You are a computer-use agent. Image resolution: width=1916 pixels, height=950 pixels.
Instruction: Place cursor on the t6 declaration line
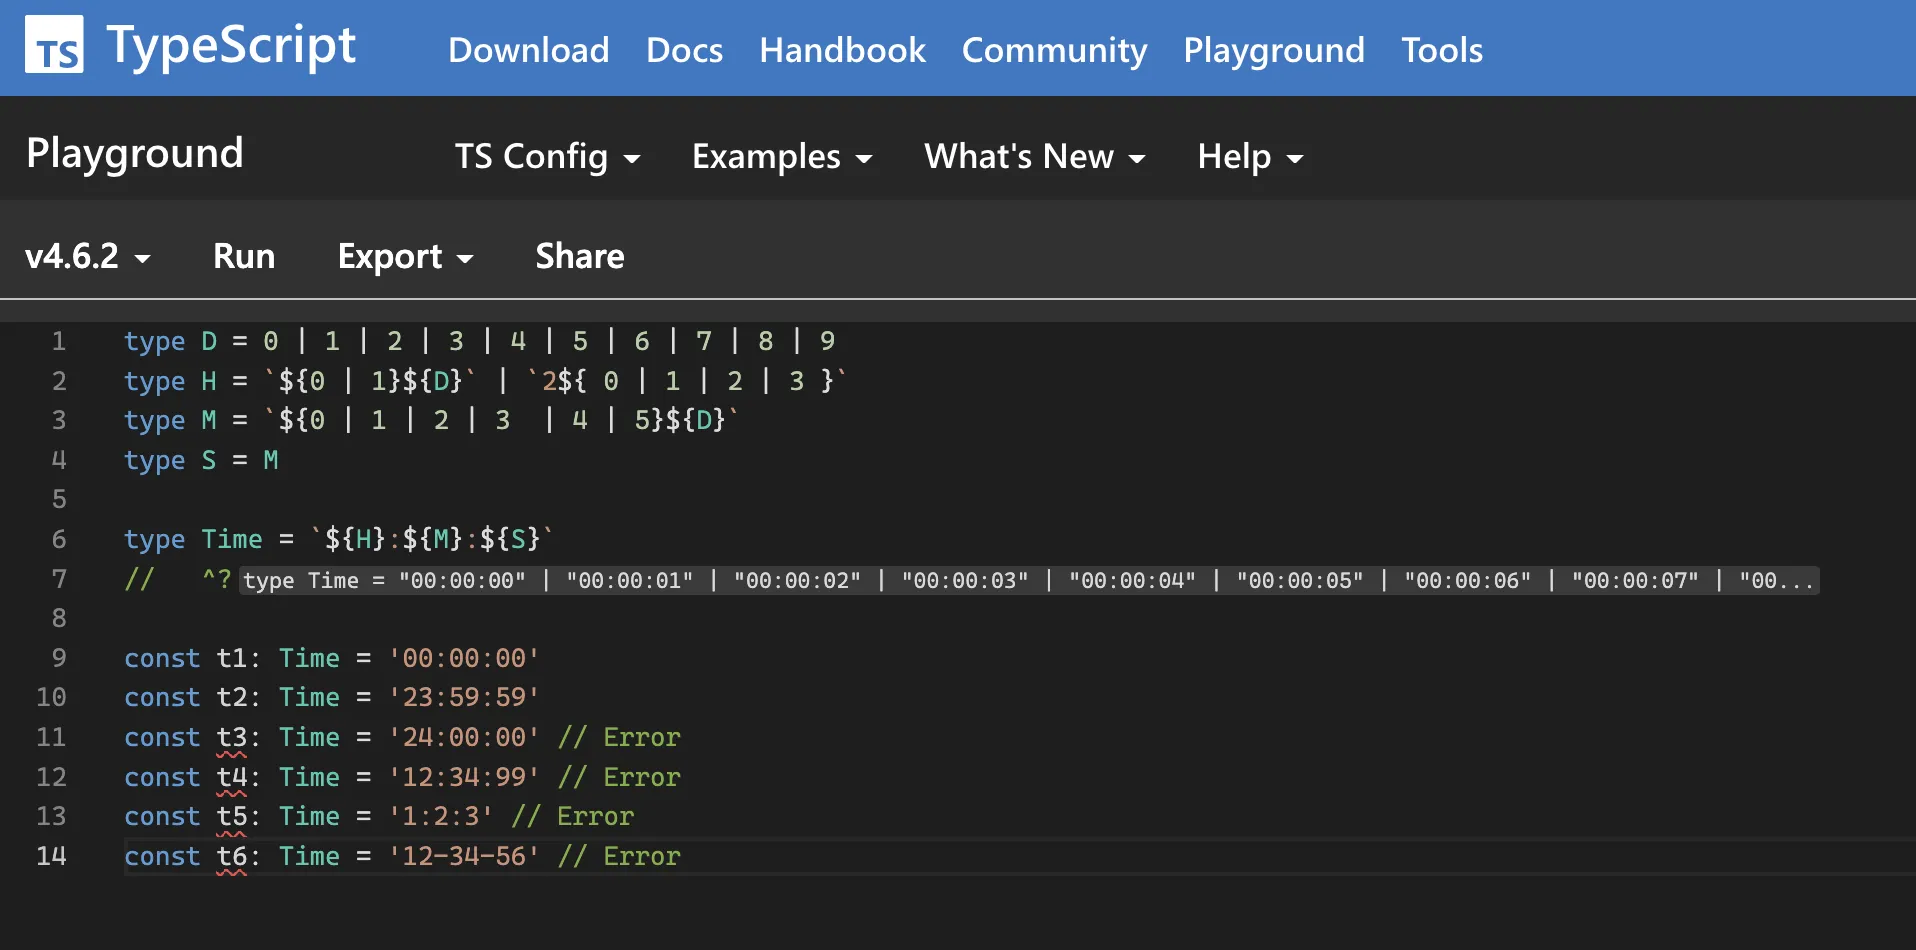tap(400, 856)
